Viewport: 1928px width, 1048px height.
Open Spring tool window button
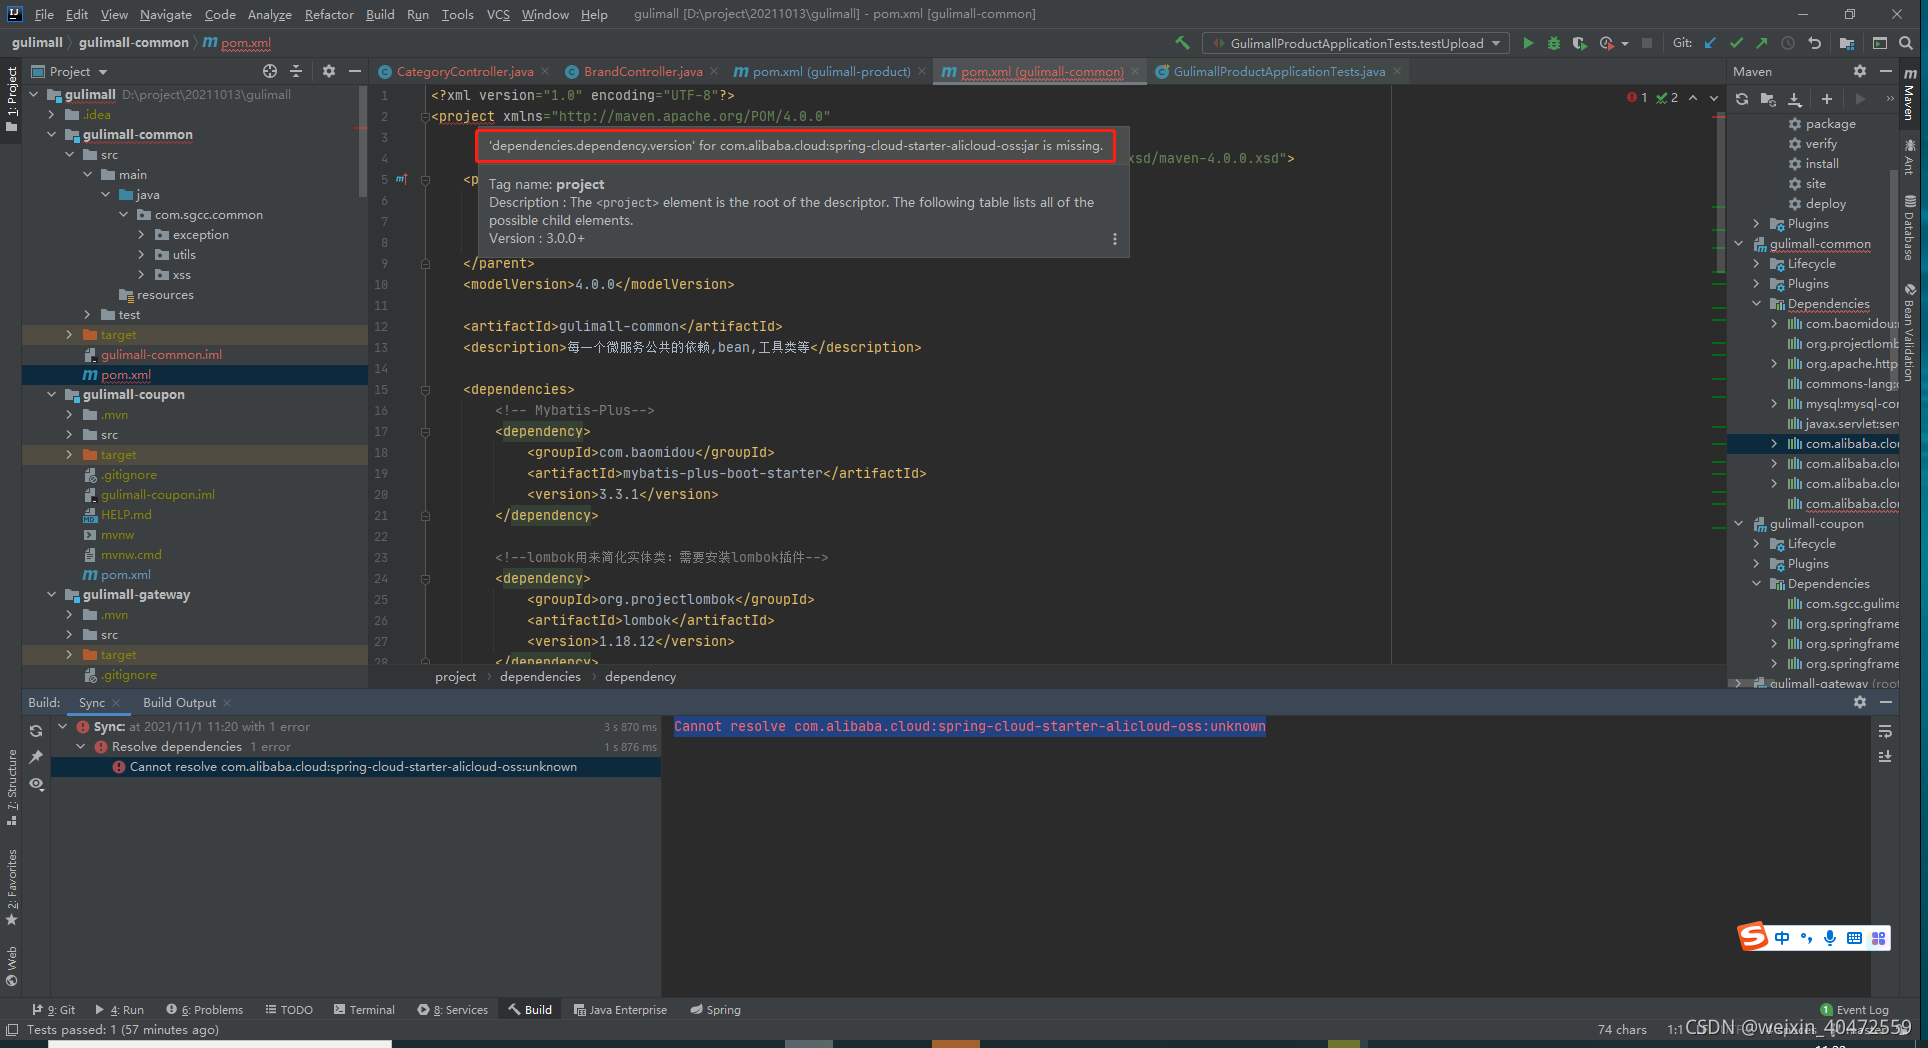tap(715, 1010)
